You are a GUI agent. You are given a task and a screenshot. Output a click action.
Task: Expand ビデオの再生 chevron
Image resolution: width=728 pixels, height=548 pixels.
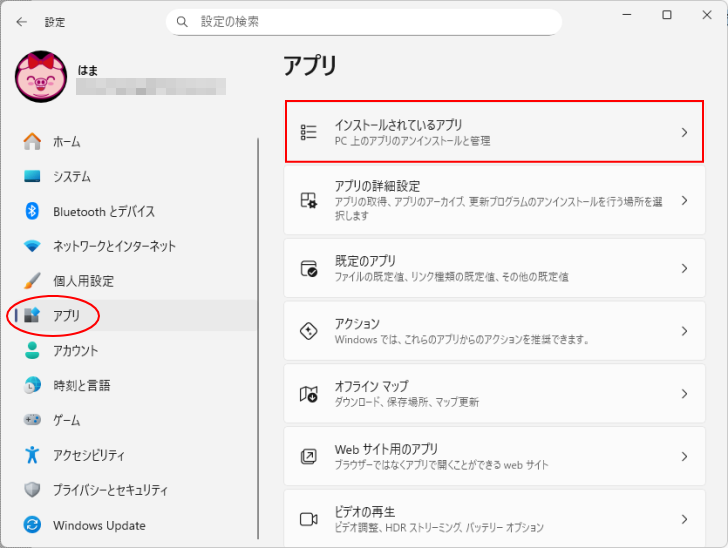(x=684, y=519)
